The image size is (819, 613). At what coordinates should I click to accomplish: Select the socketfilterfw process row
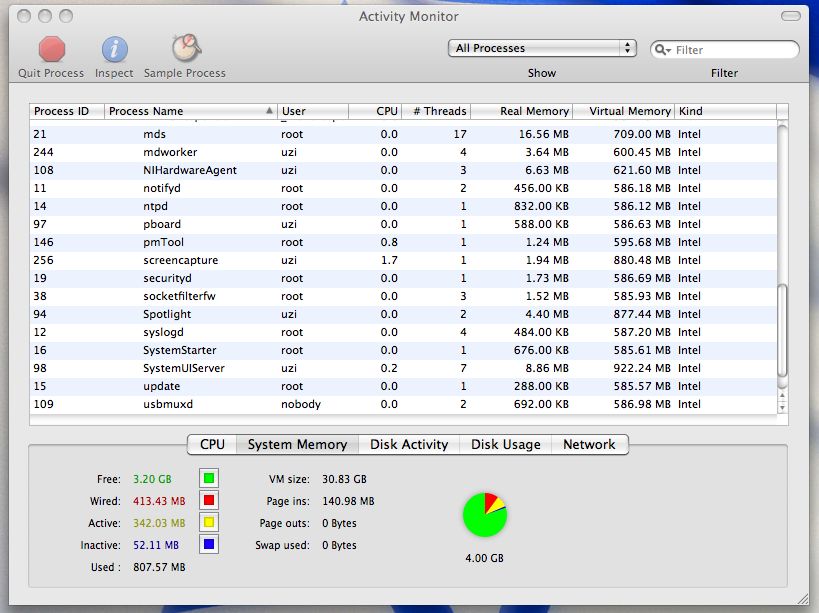(x=403, y=297)
